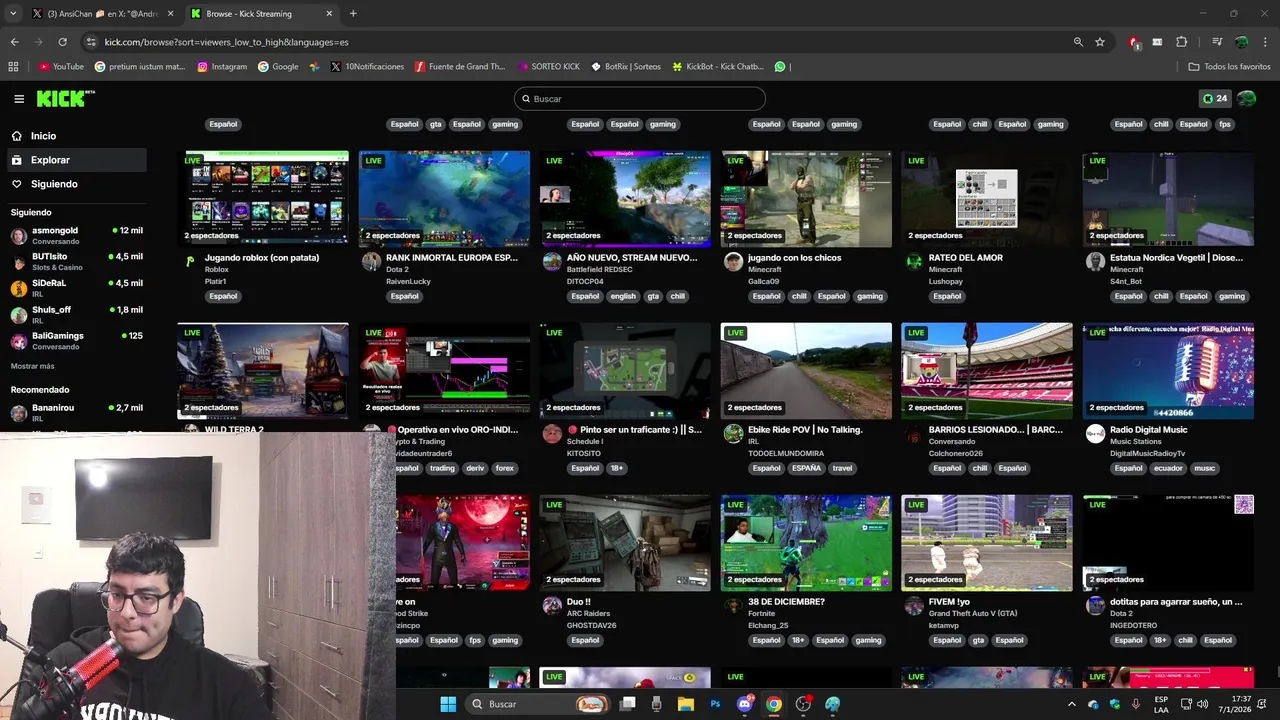Image resolution: width=1280 pixels, height=720 pixels.
Task: Click DigitalMusicRadioyTv channel avatar
Action: [1095, 434]
